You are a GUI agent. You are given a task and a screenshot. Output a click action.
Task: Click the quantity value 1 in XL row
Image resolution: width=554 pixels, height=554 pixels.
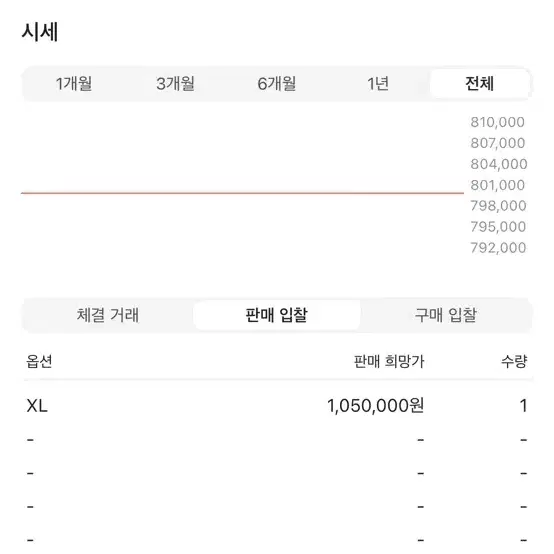(x=524, y=406)
